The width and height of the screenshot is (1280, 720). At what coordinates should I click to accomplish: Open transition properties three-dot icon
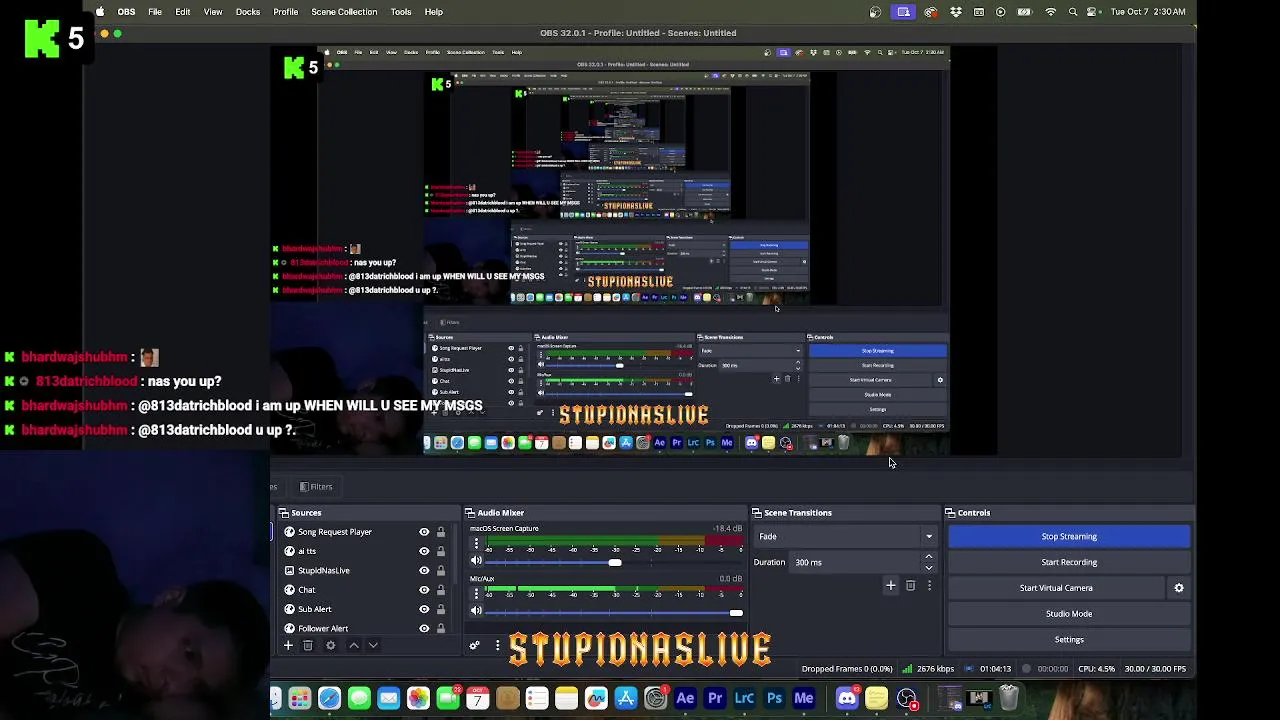pyautogui.click(x=929, y=586)
